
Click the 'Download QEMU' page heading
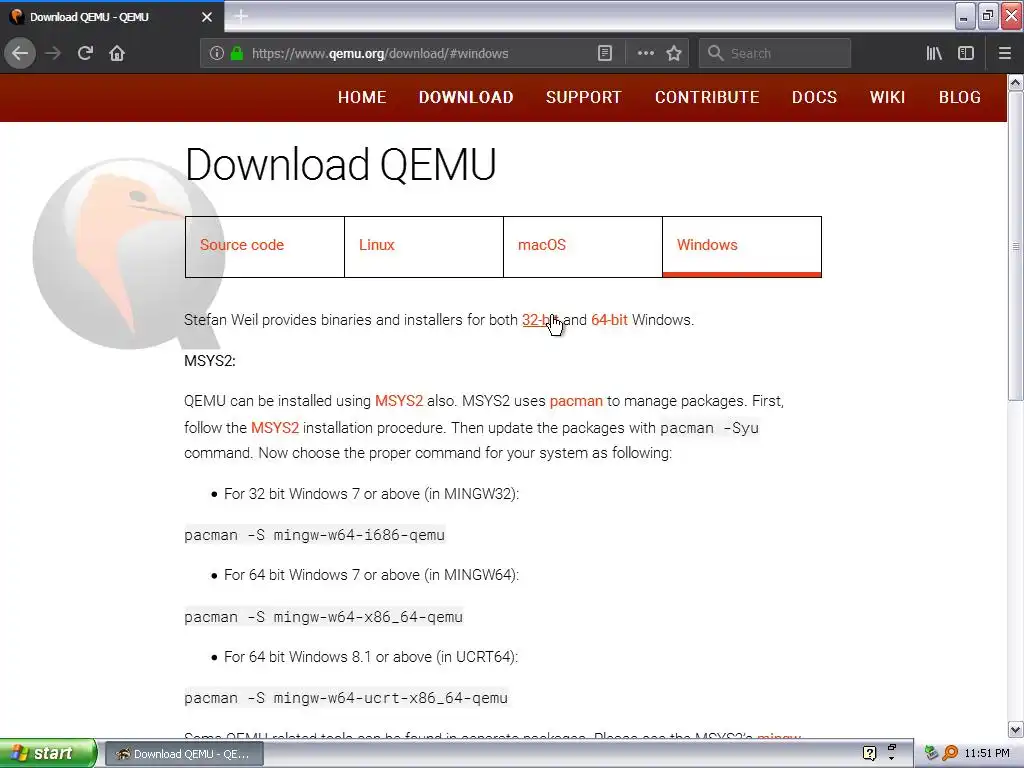(x=340, y=164)
